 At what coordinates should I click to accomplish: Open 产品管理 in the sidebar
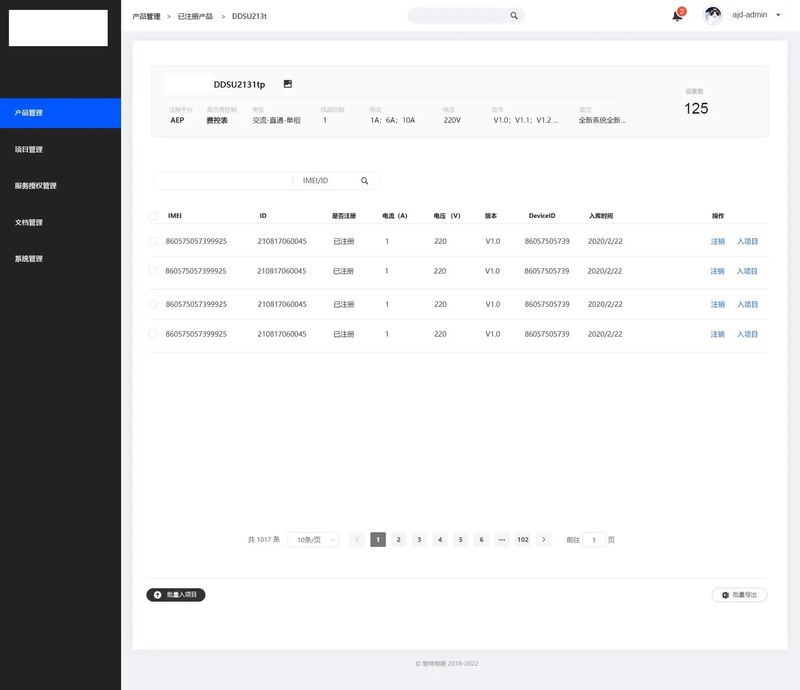(x=60, y=113)
